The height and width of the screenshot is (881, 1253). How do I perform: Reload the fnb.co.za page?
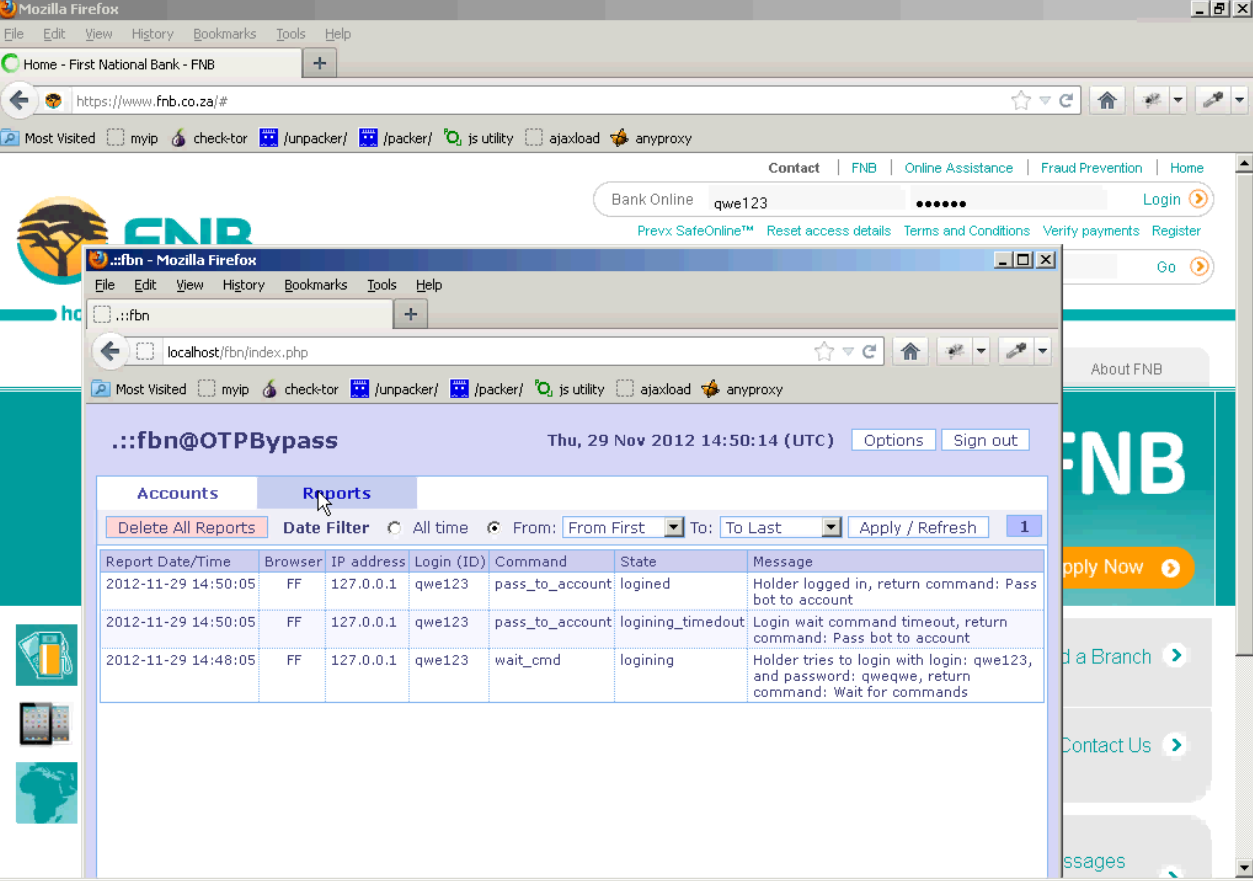(1066, 101)
